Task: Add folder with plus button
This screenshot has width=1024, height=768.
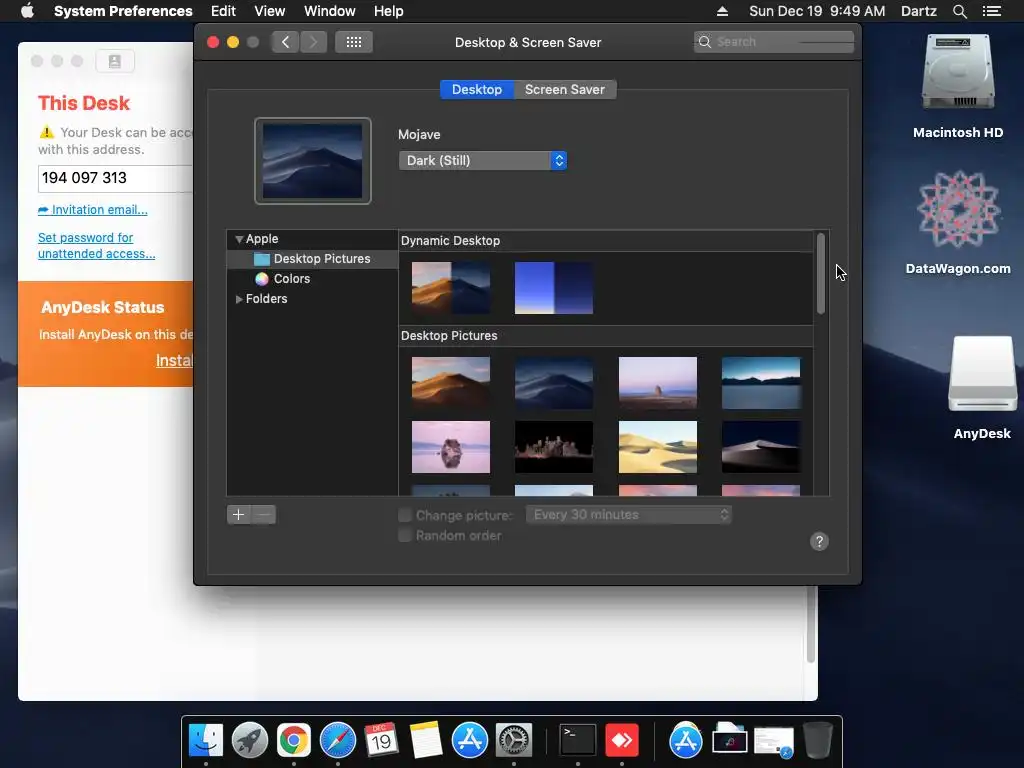Action: click(x=239, y=515)
